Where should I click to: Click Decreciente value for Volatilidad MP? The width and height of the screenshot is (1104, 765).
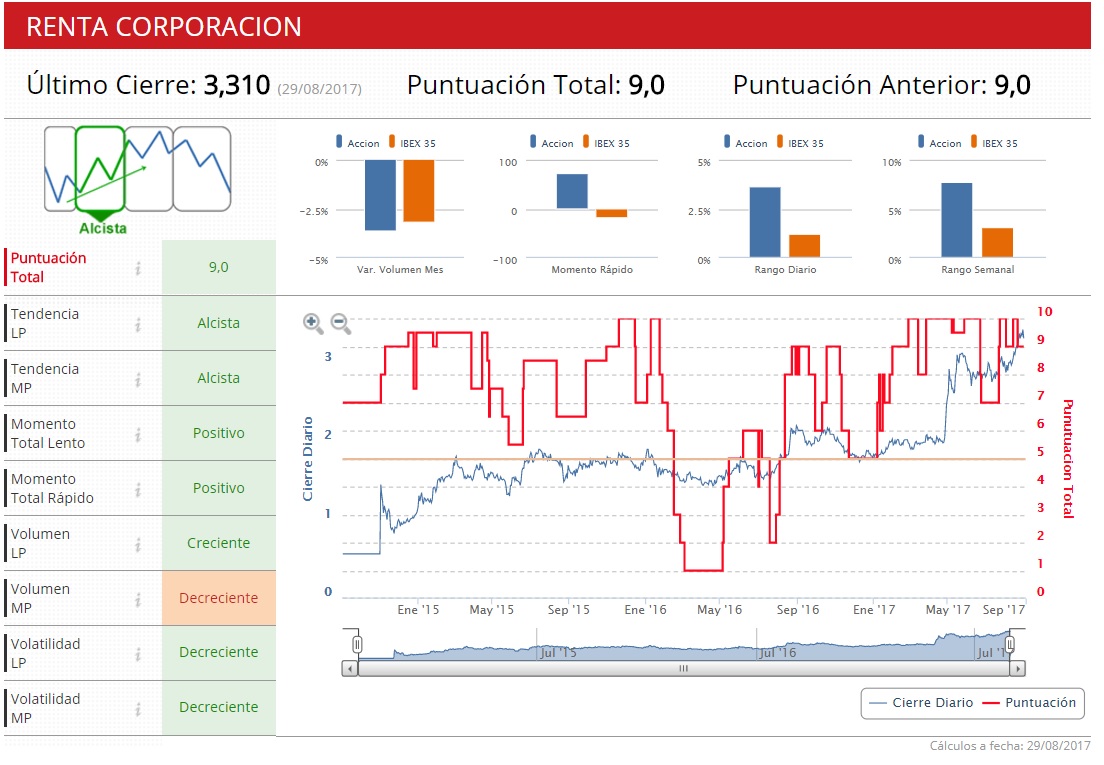click(219, 707)
